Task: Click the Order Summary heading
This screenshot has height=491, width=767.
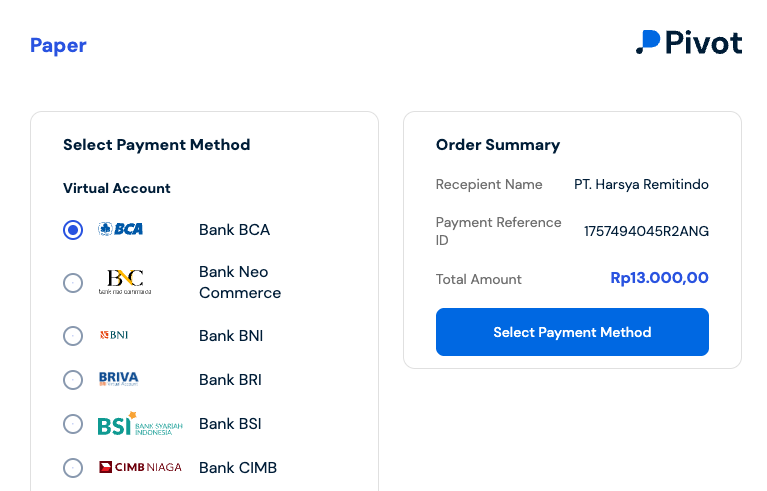Action: pyautogui.click(x=498, y=145)
